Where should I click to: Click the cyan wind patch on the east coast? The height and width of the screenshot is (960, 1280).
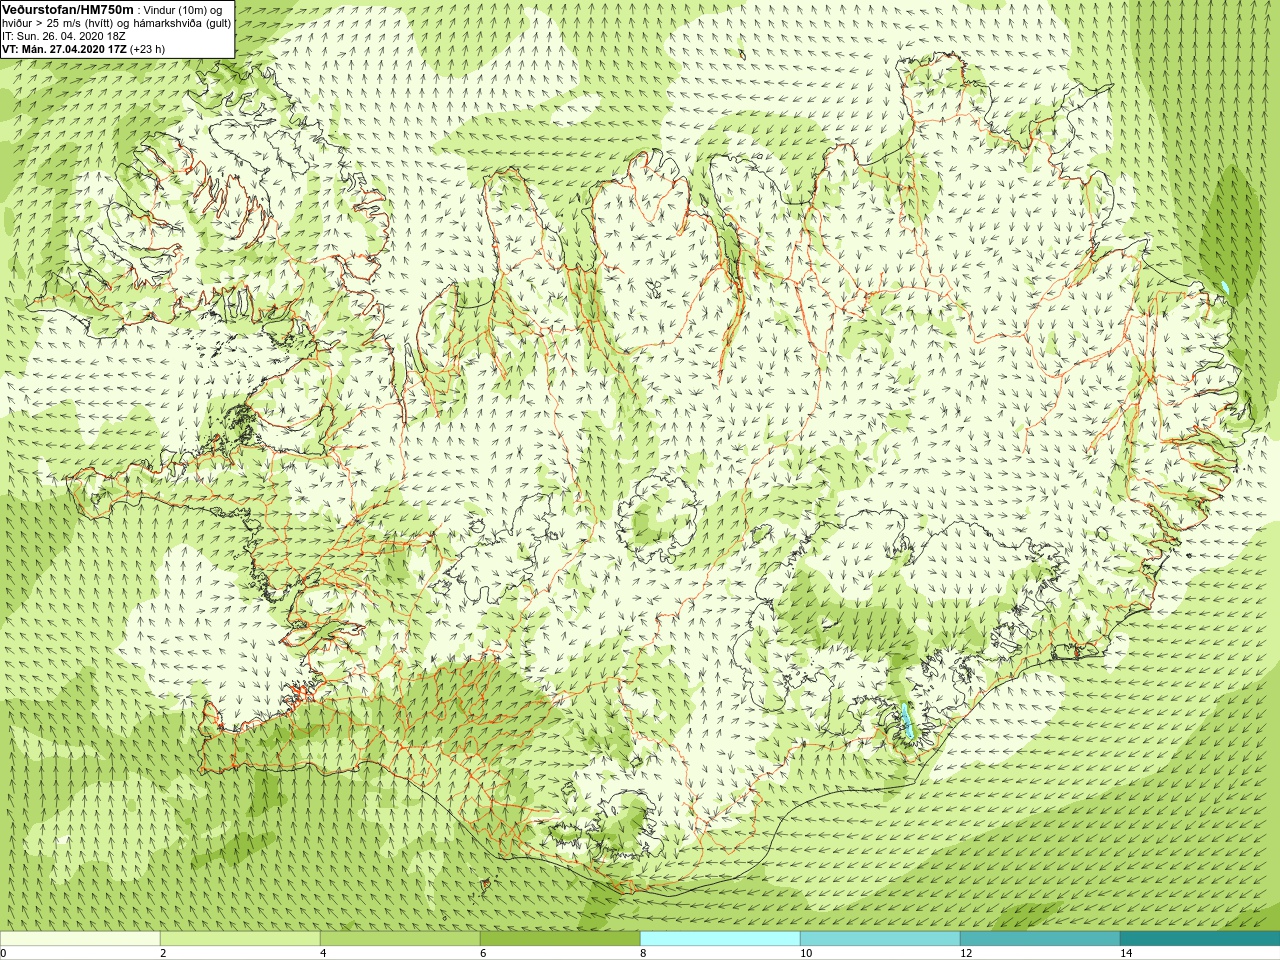[1224, 288]
